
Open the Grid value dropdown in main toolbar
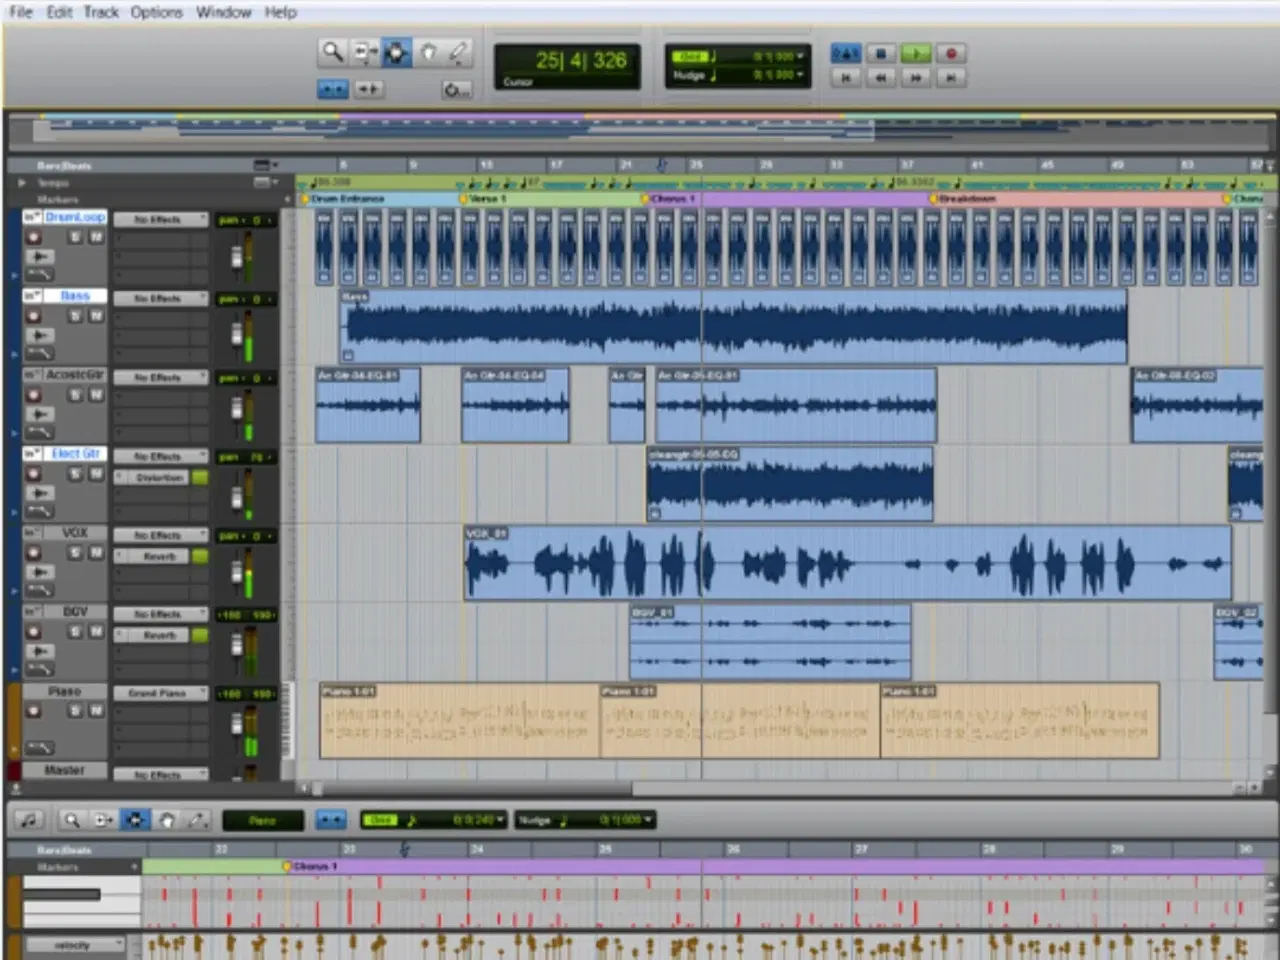[x=799, y=57]
